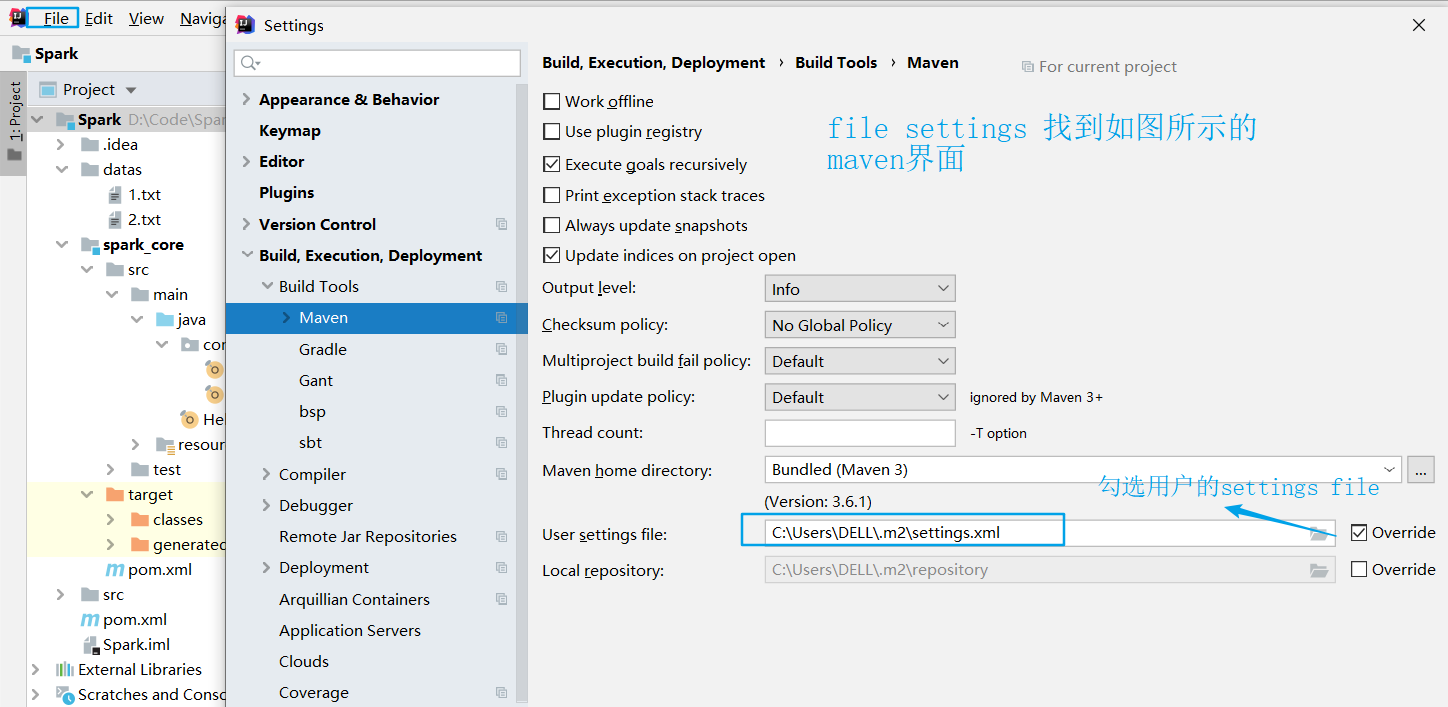Click the folder browse icon for User settings file
Viewport: 1448px width, 707px height.
click(x=1319, y=534)
